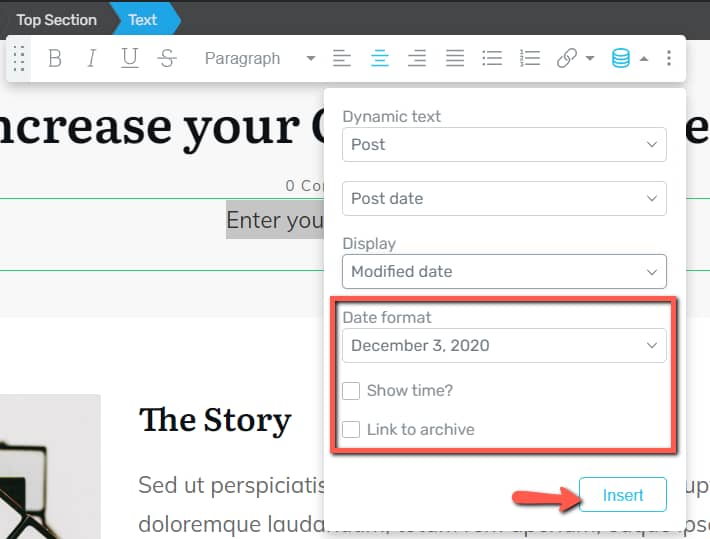Image resolution: width=710 pixels, height=539 pixels.
Task: Open the Date format dropdown
Action: tap(504, 346)
